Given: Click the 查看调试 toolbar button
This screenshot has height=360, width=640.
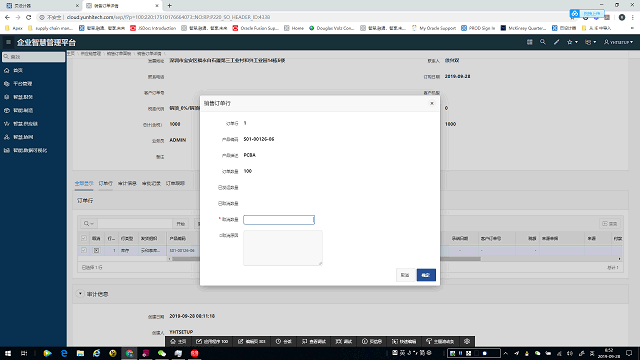Looking at the screenshot, I should tap(314, 342).
